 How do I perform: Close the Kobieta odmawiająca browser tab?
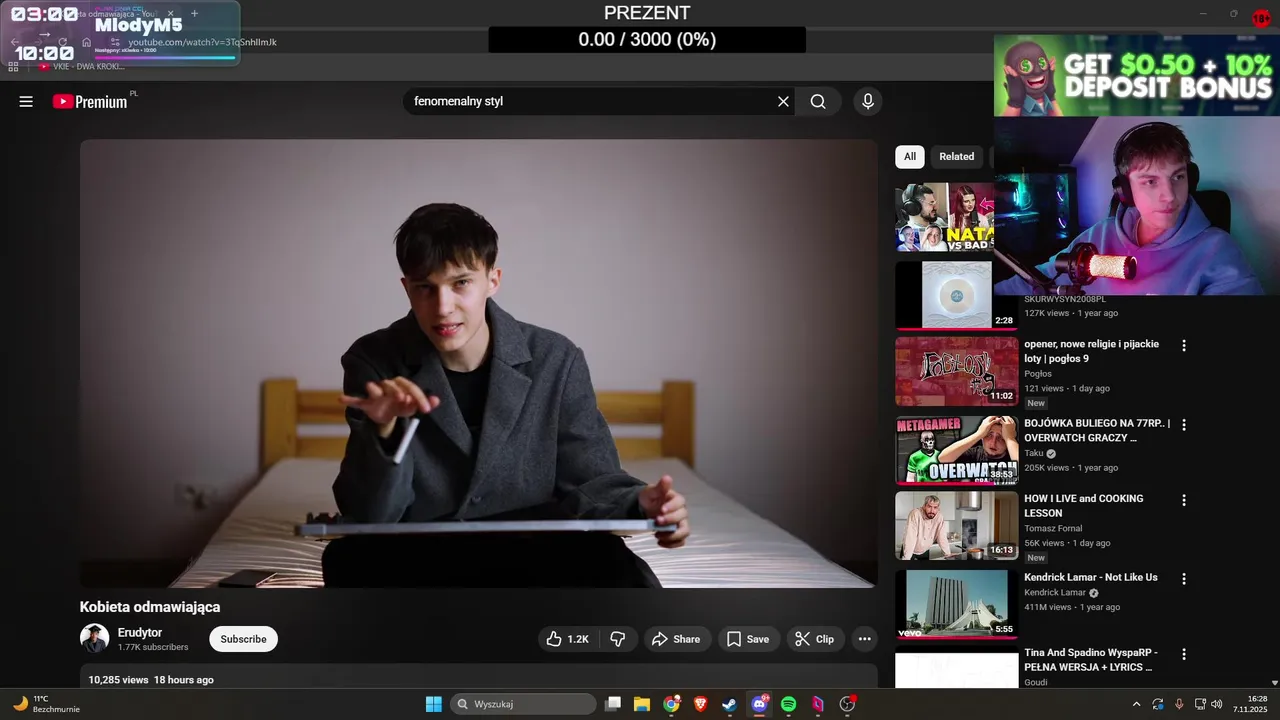170,13
